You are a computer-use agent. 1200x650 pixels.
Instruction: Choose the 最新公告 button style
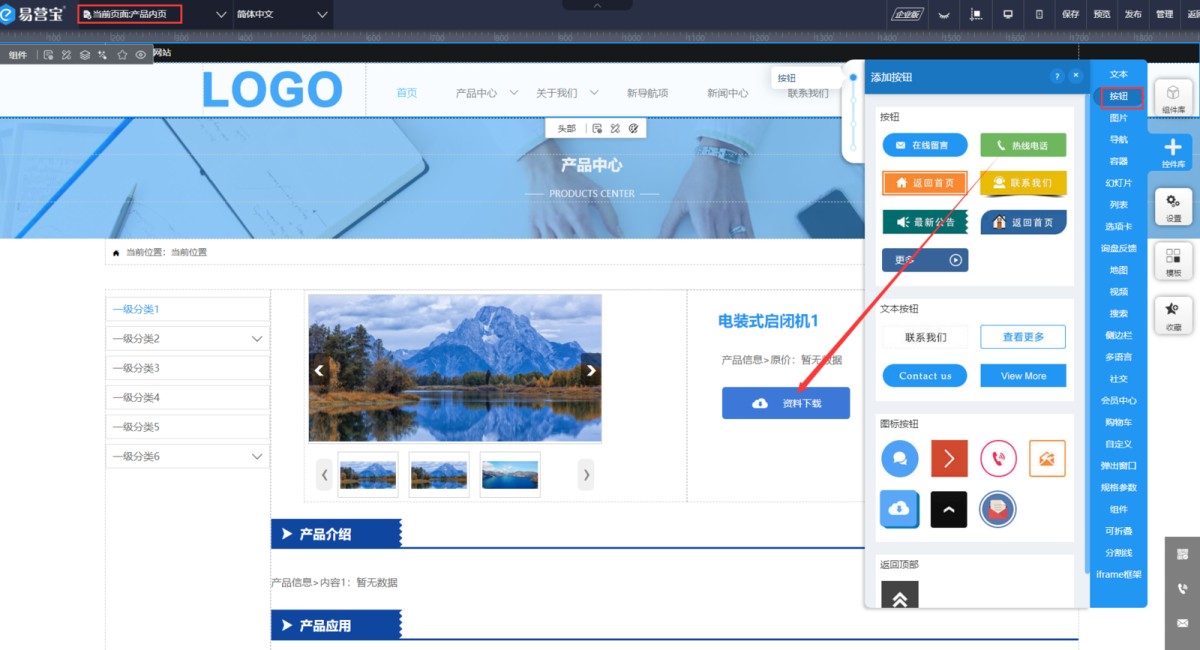click(x=925, y=222)
